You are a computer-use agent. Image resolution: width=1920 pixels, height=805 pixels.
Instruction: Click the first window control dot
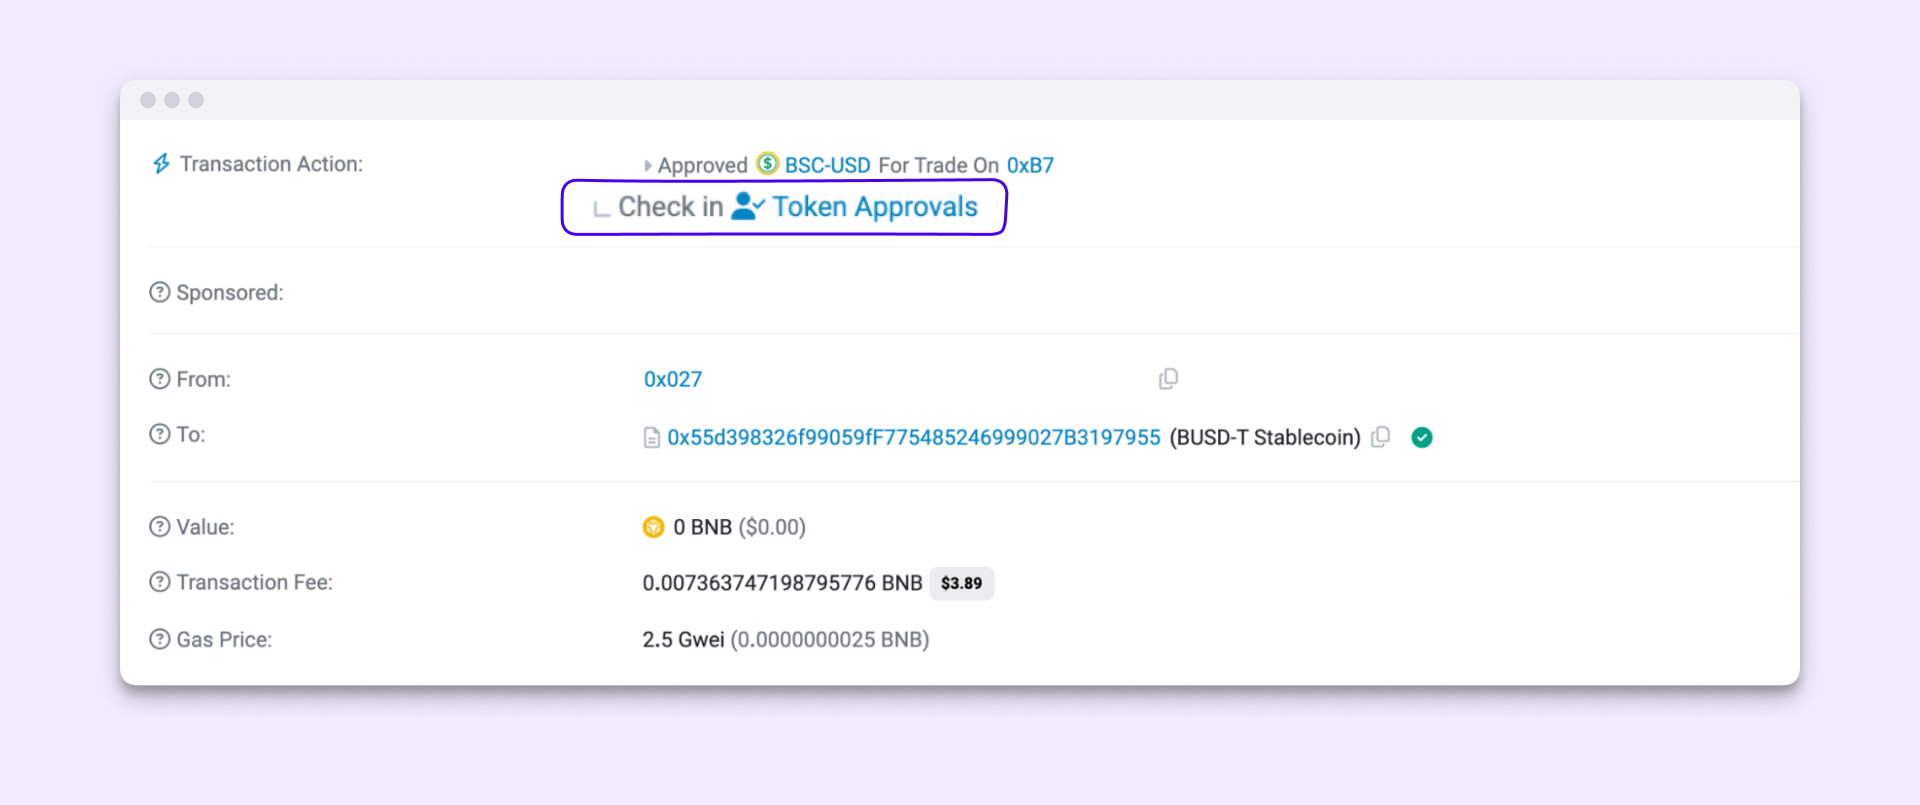point(148,100)
